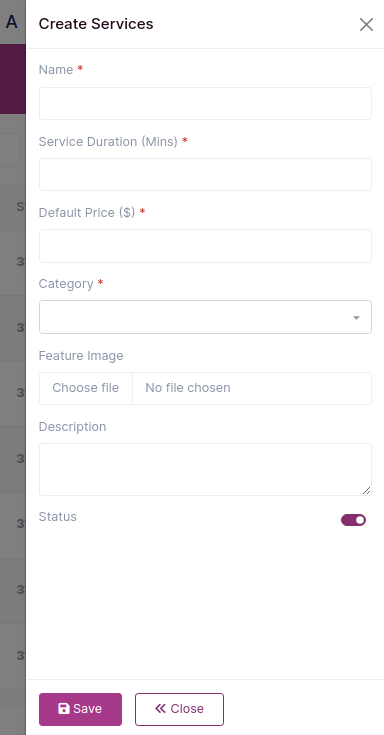Click the Description box resize handle
This screenshot has width=384, height=735.
click(367, 490)
